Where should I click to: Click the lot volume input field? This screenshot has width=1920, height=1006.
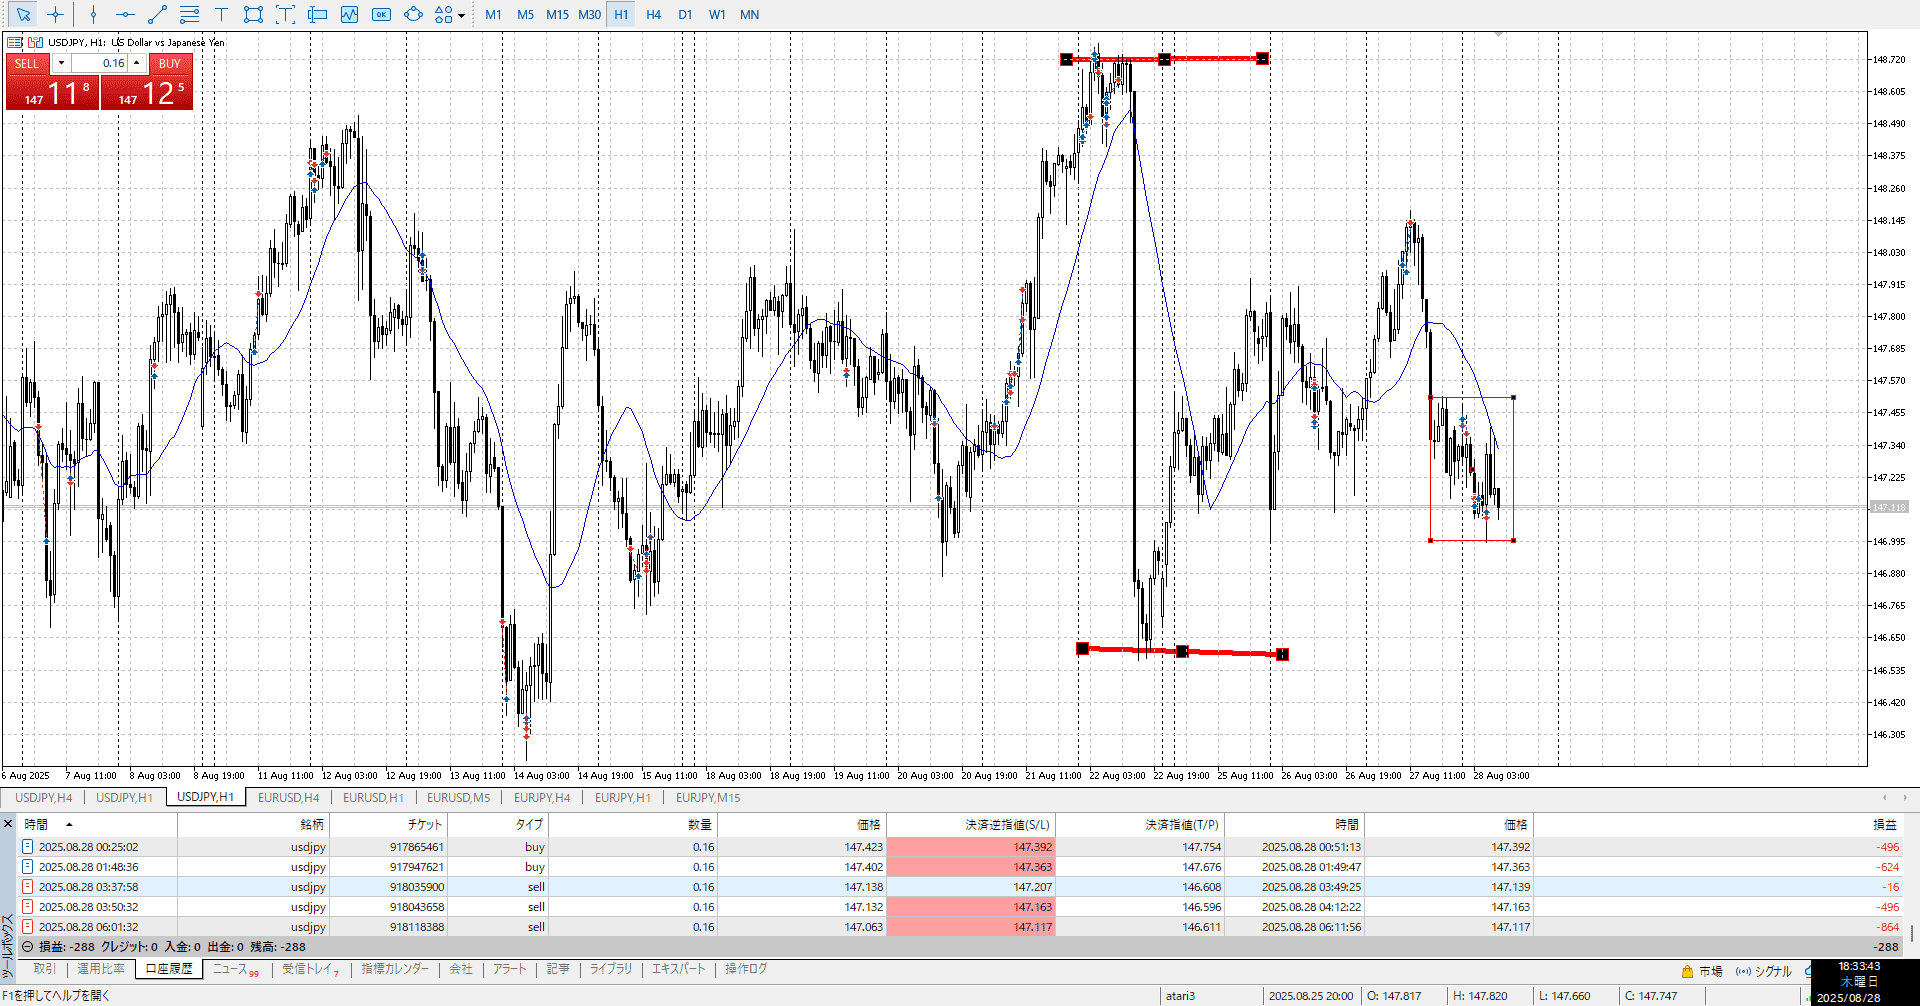point(100,63)
